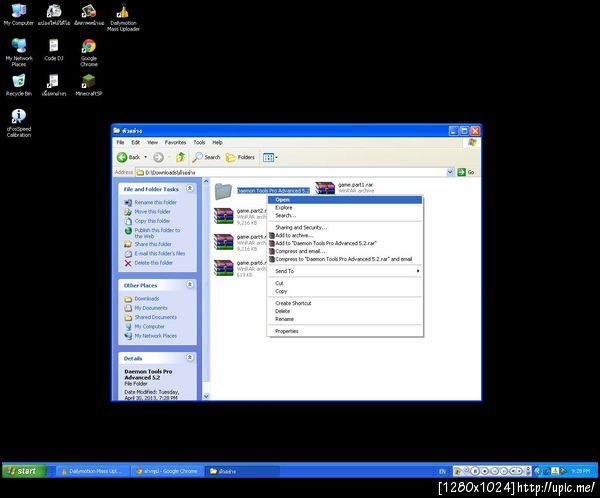This screenshot has height=498, width=600.
Task: Open Search pane in Explorer toolbar
Action: pos(207,157)
